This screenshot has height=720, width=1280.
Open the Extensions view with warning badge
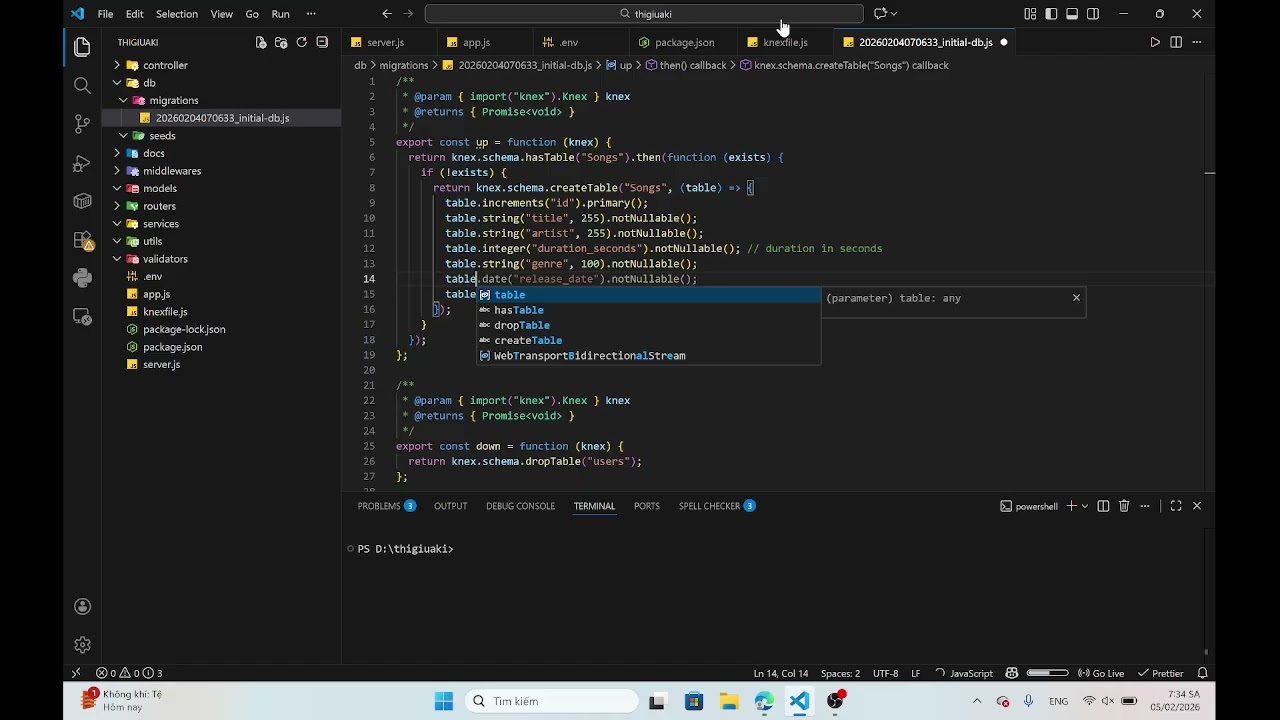[82, 240]
